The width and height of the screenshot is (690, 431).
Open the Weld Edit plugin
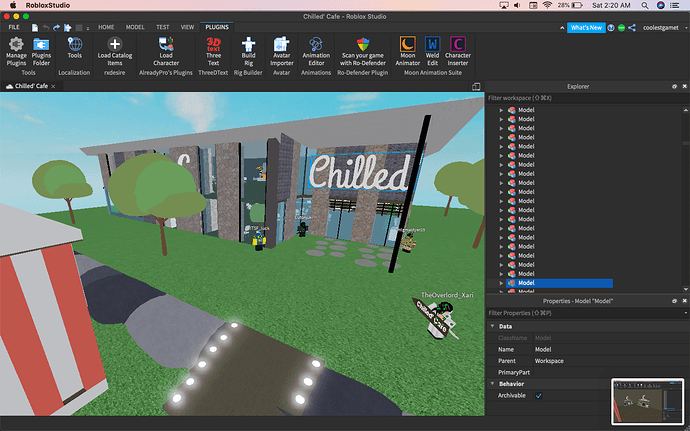point(432,52)
